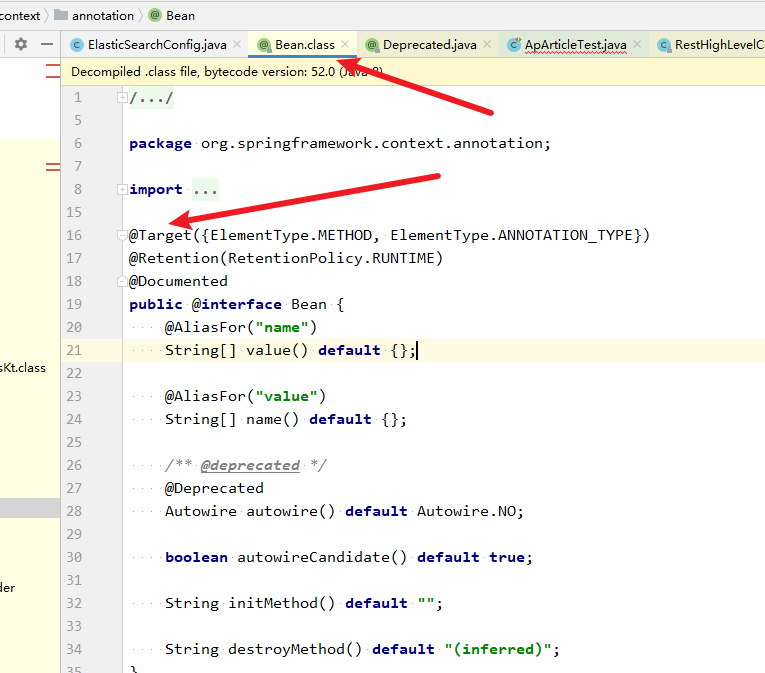This screenshot has height=673, width=765.
Task: Click the "value" string in @AliasFor
Action: [286, 396]
